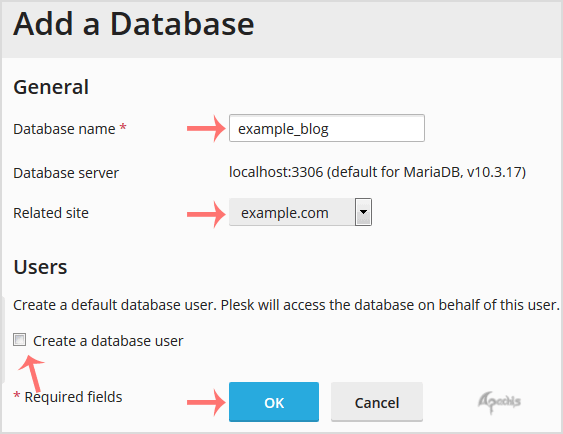Click the Database name label

64,129
